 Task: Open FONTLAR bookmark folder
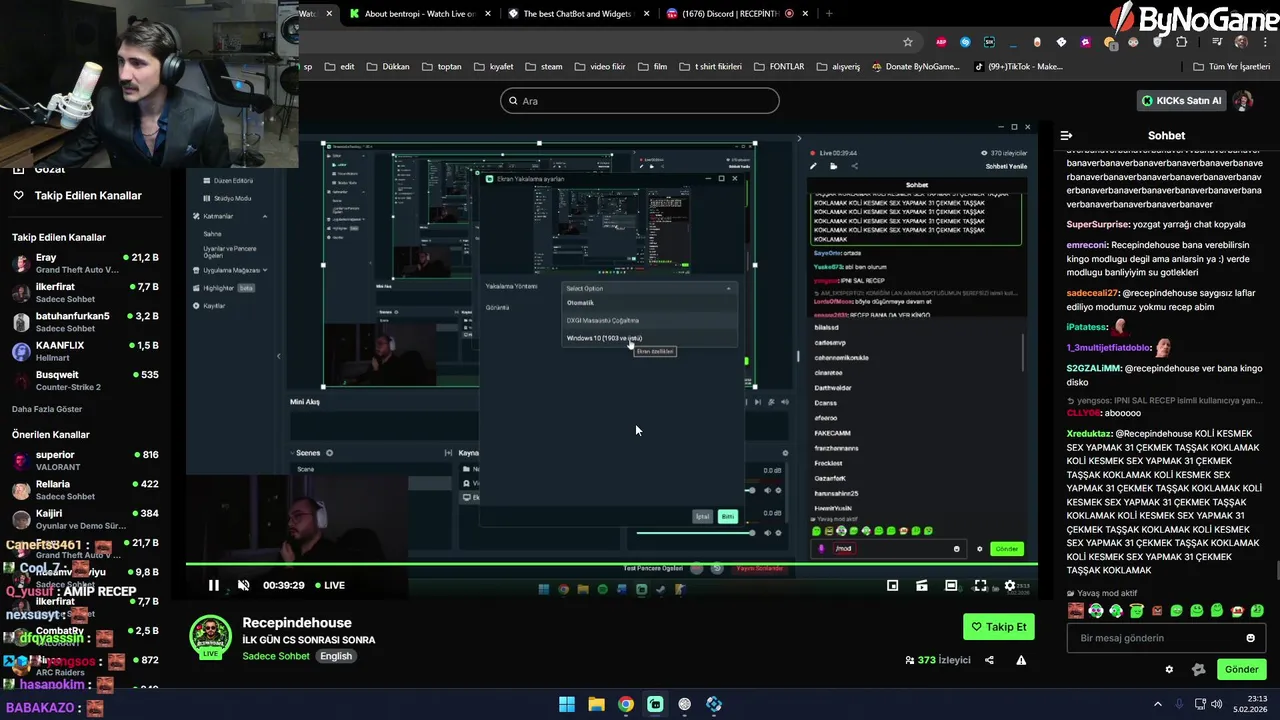pyautogui.click(x=779, y=67)
